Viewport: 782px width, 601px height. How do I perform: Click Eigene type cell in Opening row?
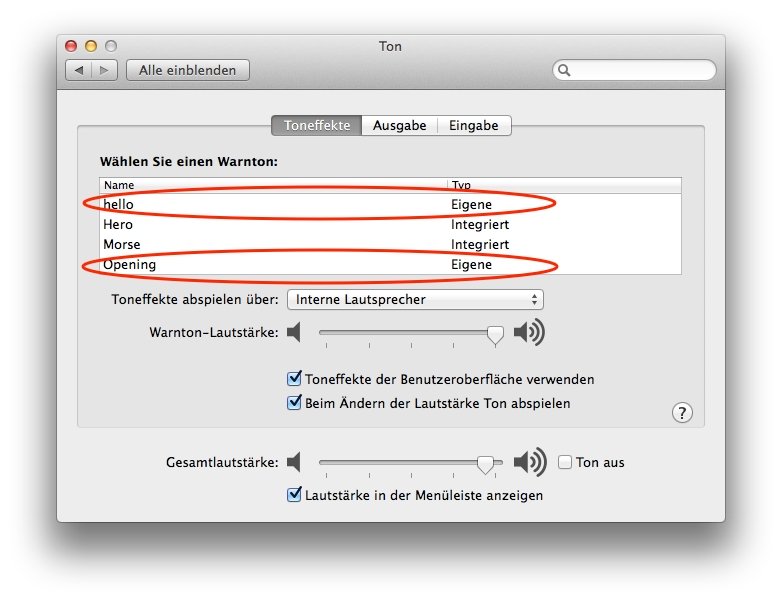(x=471, y=264)
